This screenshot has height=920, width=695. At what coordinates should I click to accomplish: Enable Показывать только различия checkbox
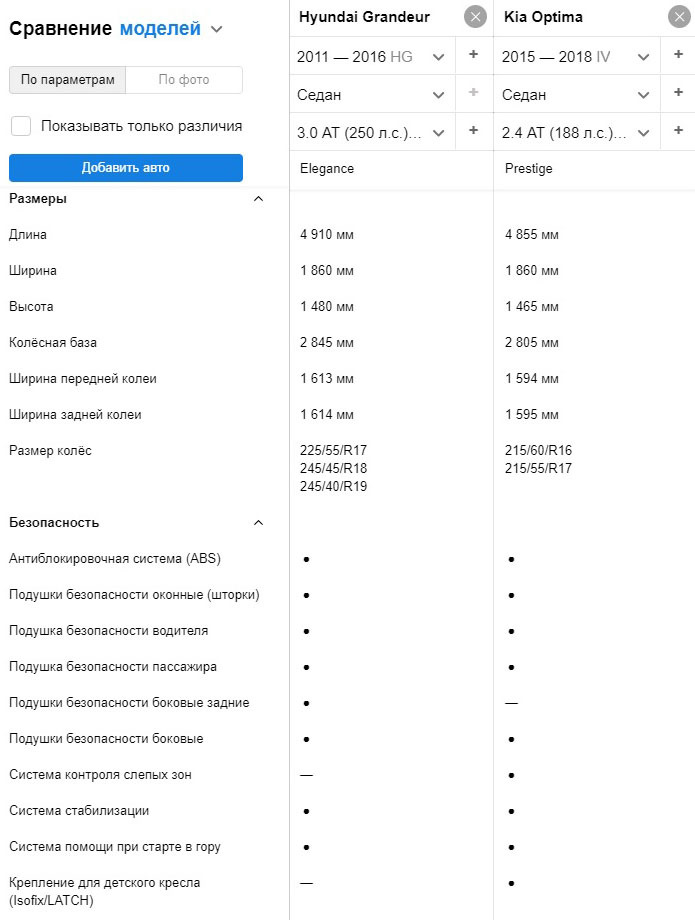pos(21,126)
